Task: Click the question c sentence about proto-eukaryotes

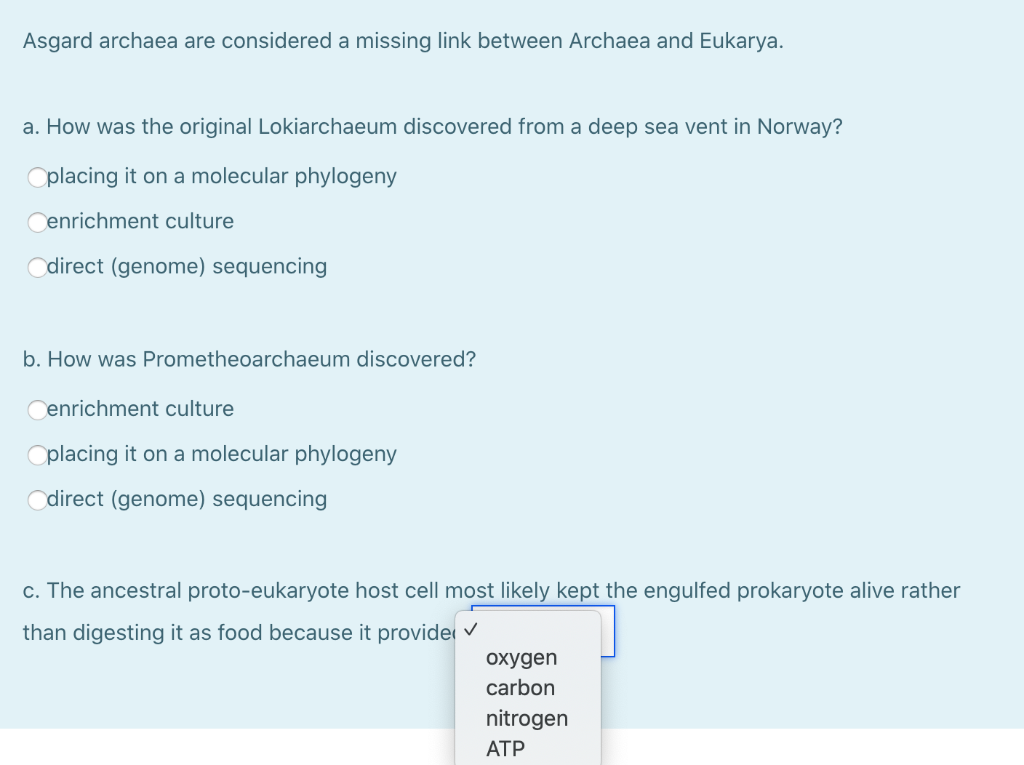Action: tap(490, 591)
